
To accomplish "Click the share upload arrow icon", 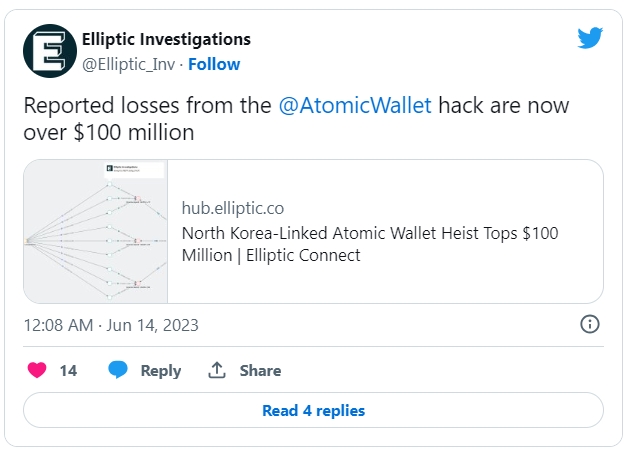I will (217, 370).
